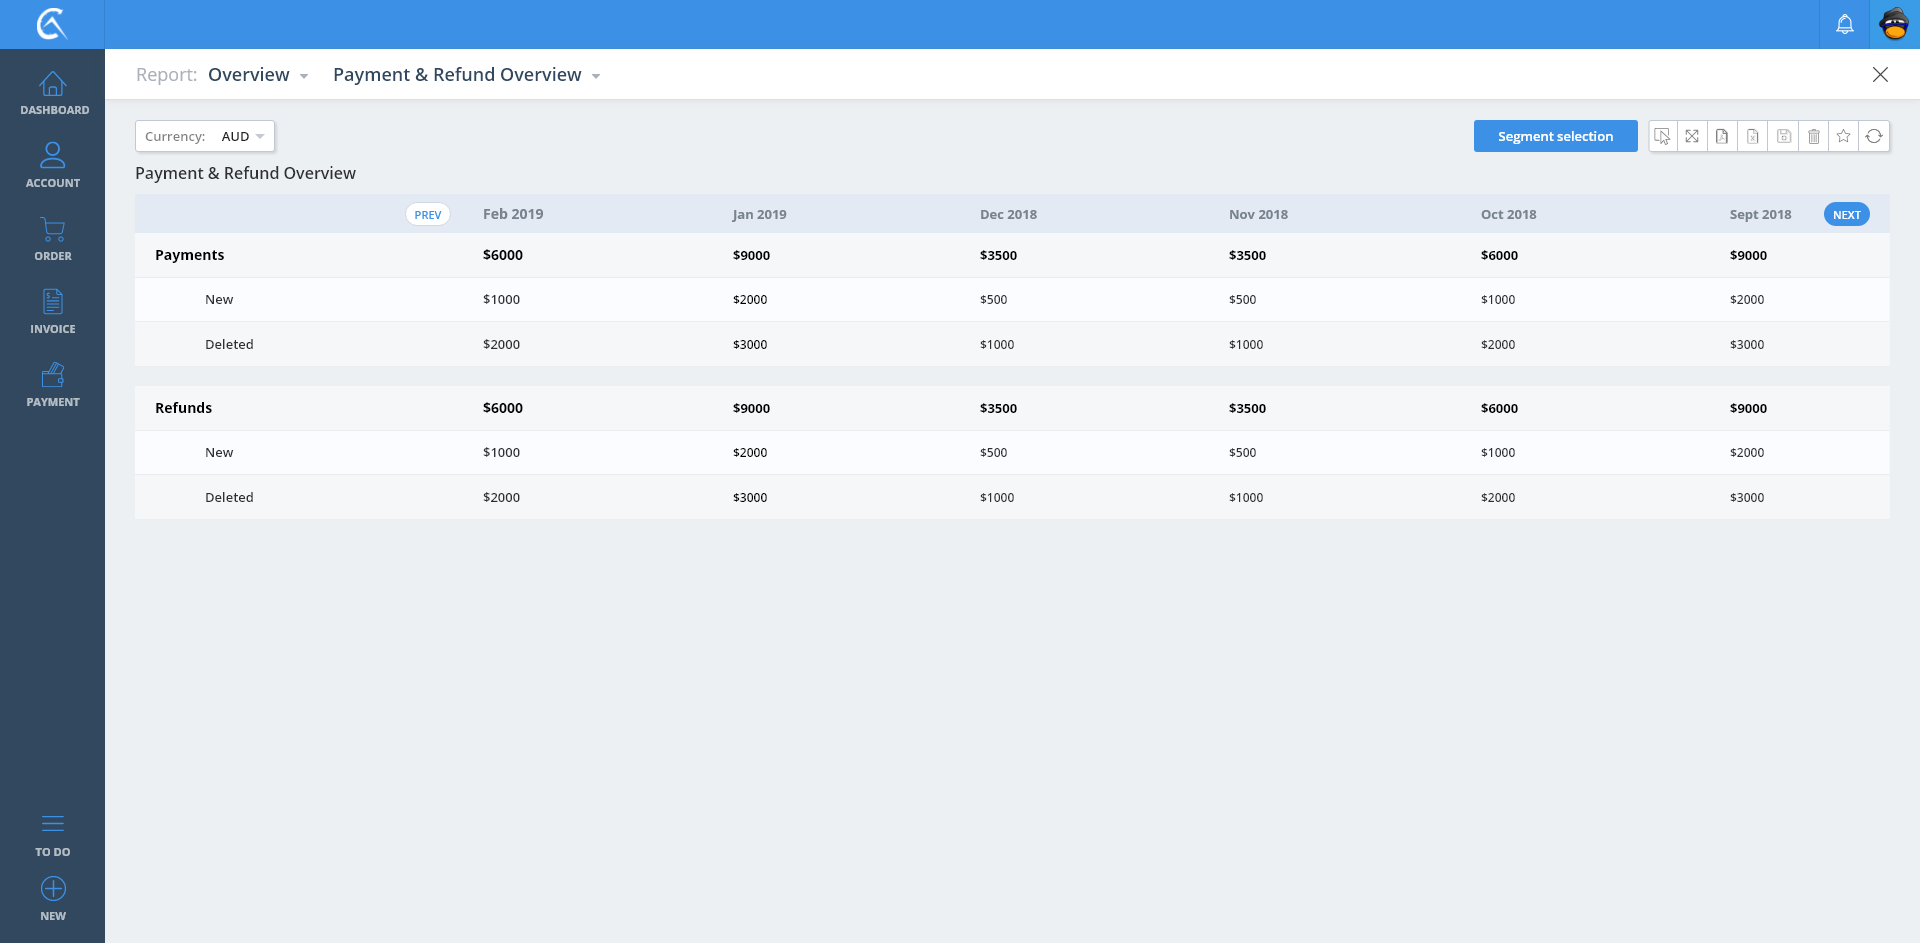Open the Account sidebar item
Viewport: 1920px width, 943px height.
(x=53, y=166)
